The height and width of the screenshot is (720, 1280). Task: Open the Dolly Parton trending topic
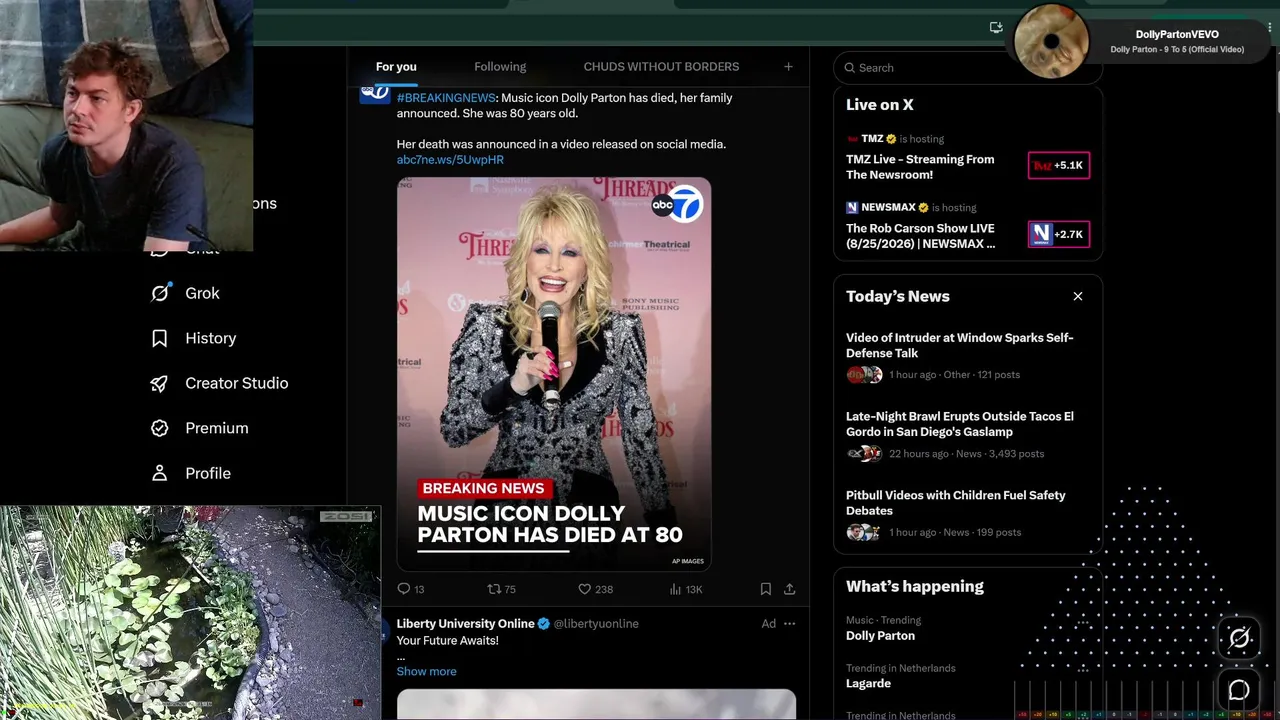[x=880, y=636]
